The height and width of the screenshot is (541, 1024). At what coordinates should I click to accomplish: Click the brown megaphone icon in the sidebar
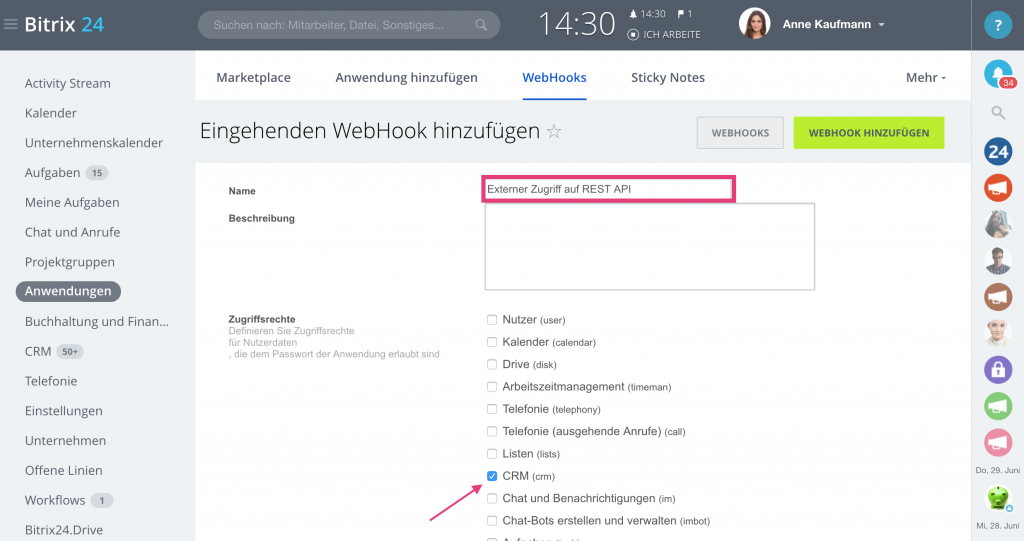click(x=998, y=297)
